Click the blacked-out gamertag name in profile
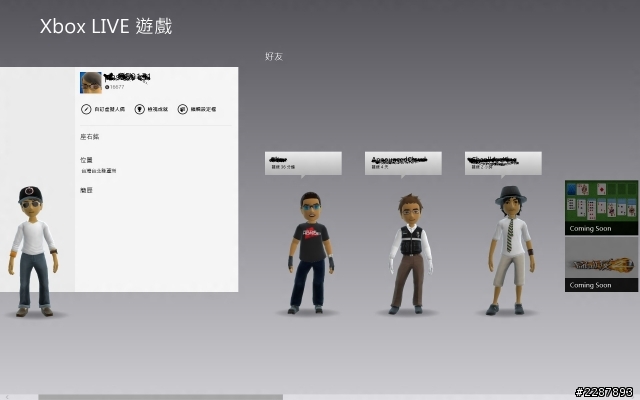The image size is (640, 400). [127, 77]
